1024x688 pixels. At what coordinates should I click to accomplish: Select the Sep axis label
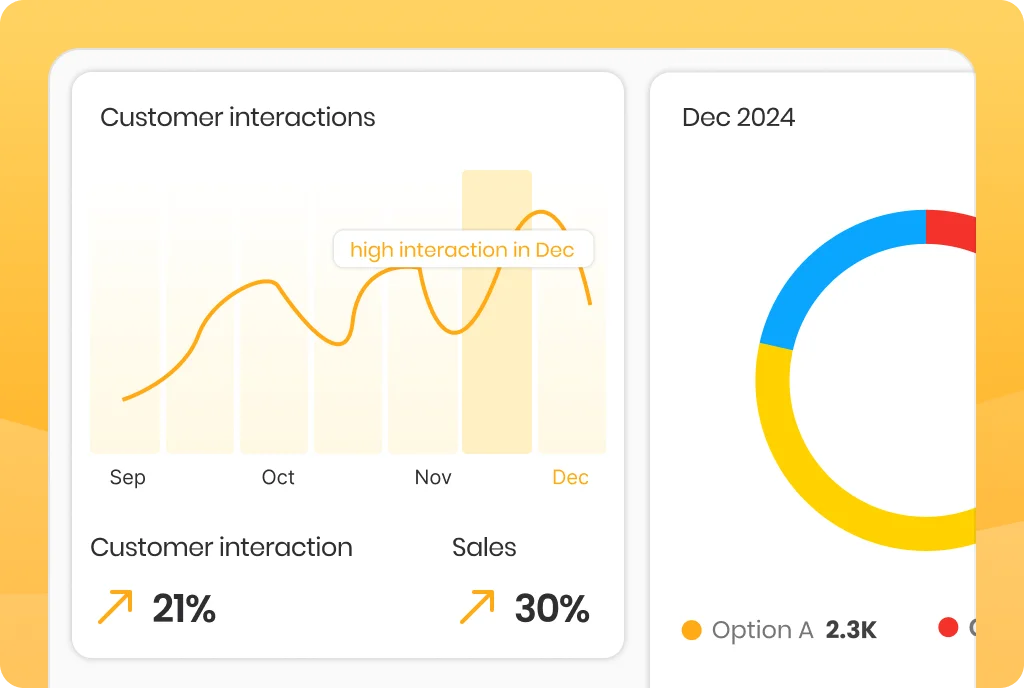click(x=127, y=478)
